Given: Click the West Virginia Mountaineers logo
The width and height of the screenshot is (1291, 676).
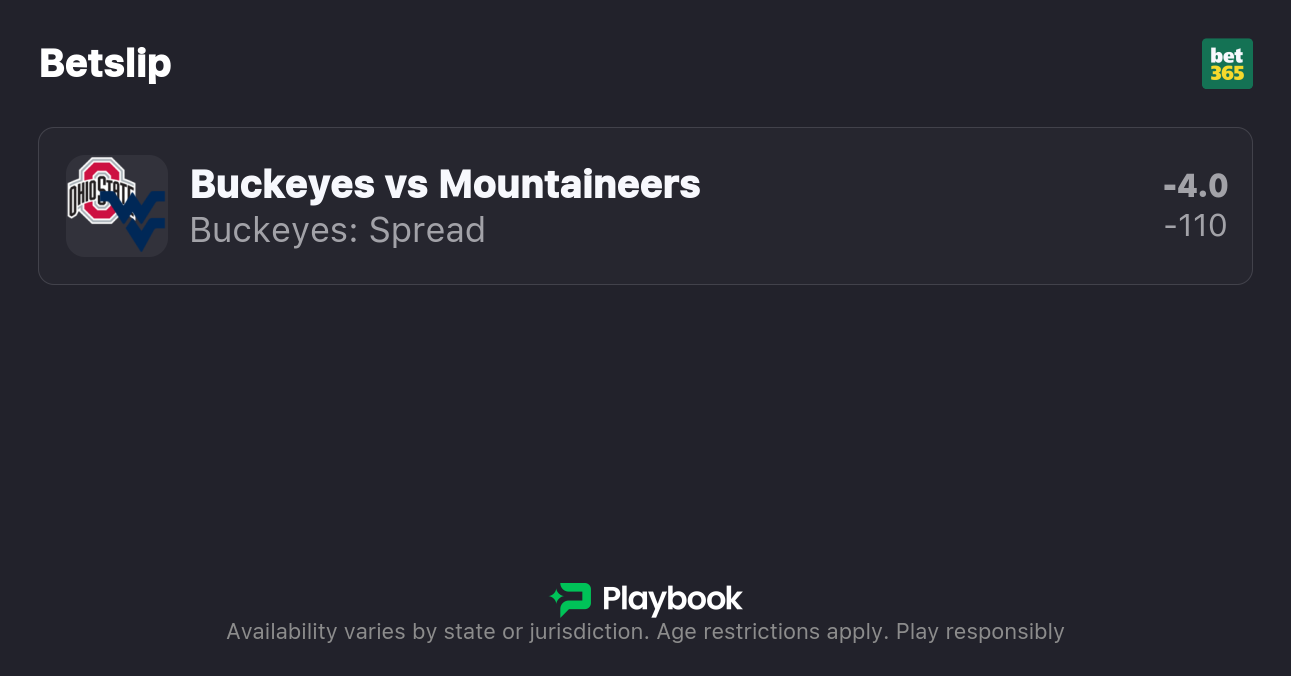Looking at the screenshot, I should [138, 220].
